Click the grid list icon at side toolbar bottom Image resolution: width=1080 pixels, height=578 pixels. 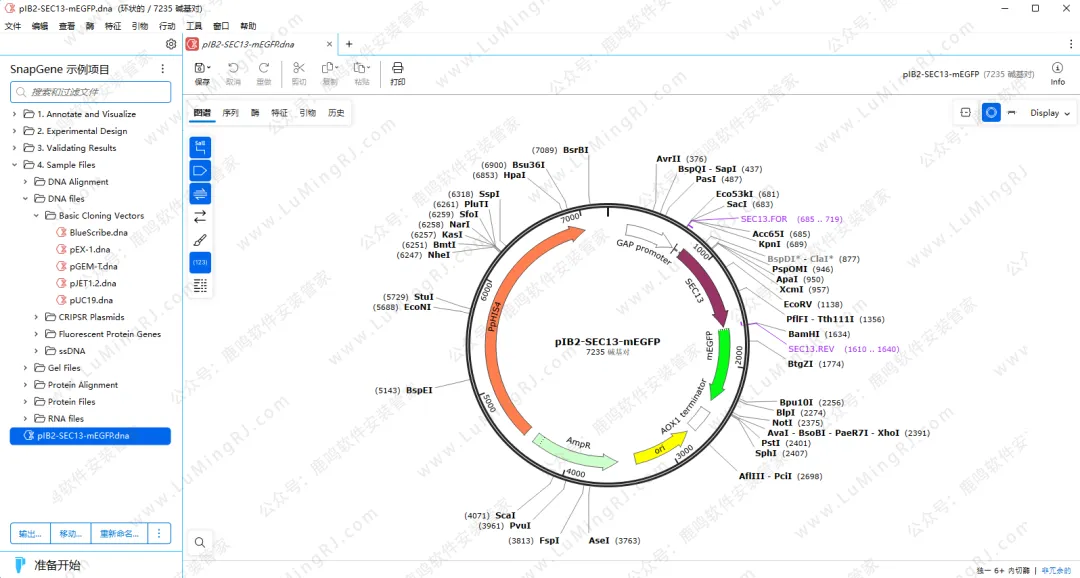[200, 286]
